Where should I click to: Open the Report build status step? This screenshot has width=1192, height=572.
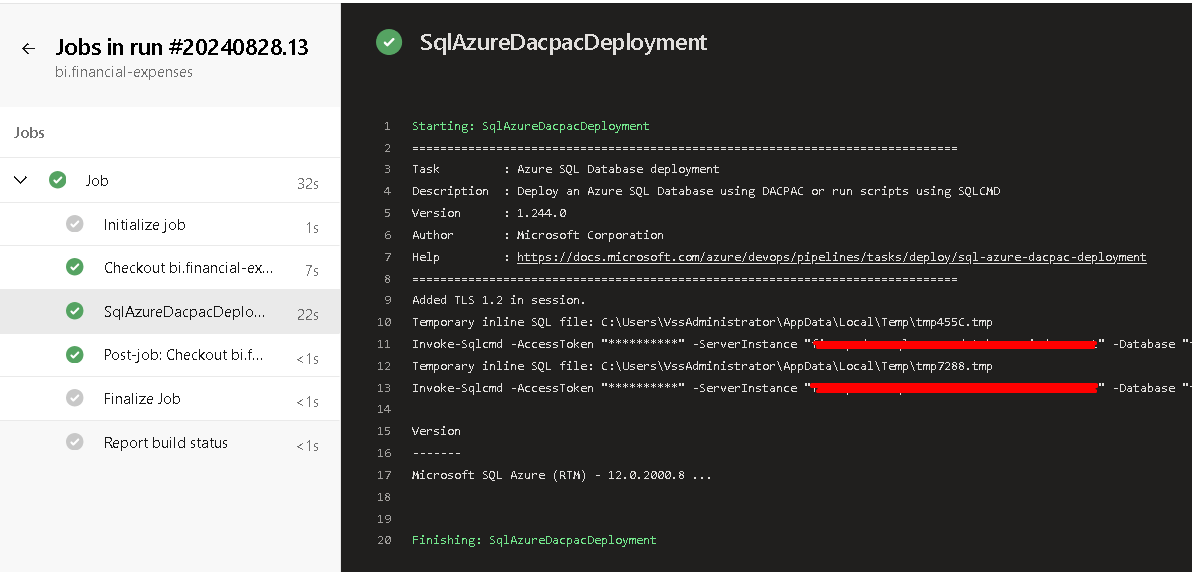click(x=170, y=443)
